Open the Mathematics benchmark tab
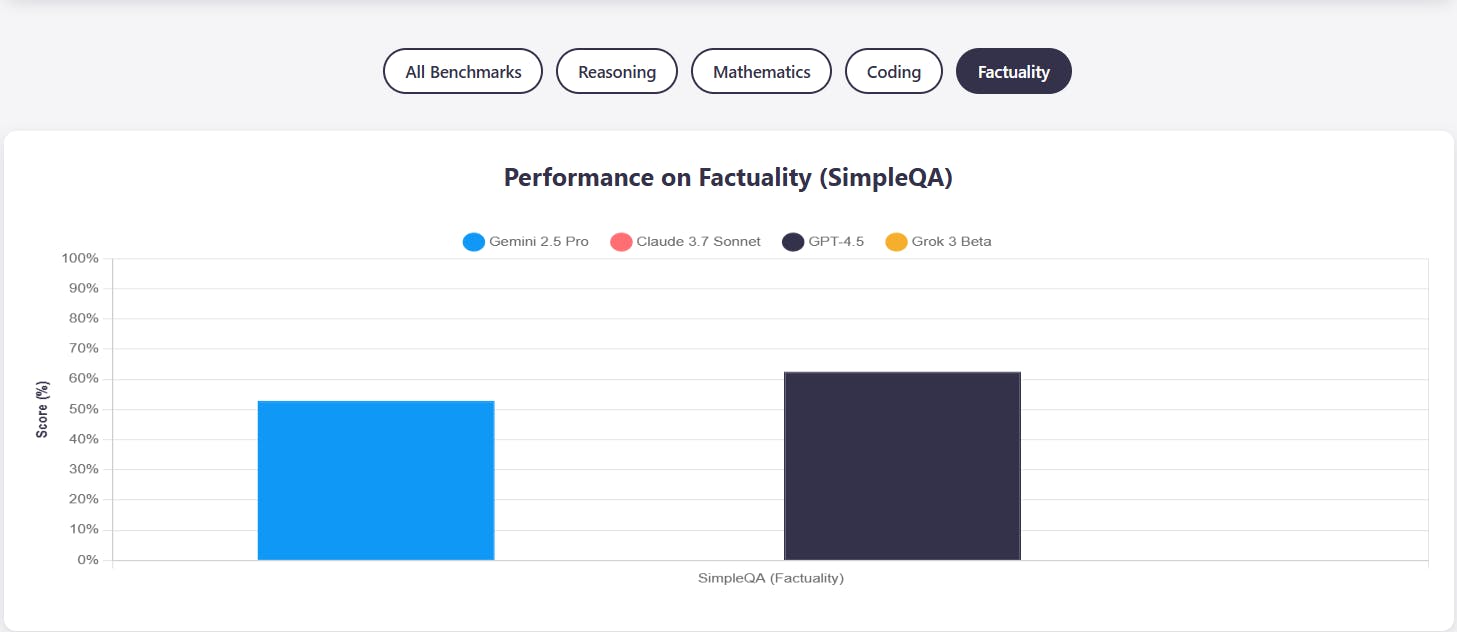The width and height of the screenshot is (1457, 632). tap(761, 72)
